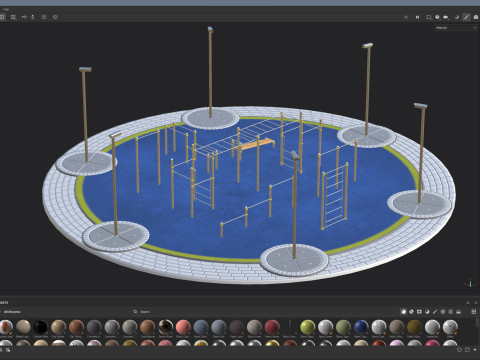Pause engine computation with the pause button

tap(417, 17)
